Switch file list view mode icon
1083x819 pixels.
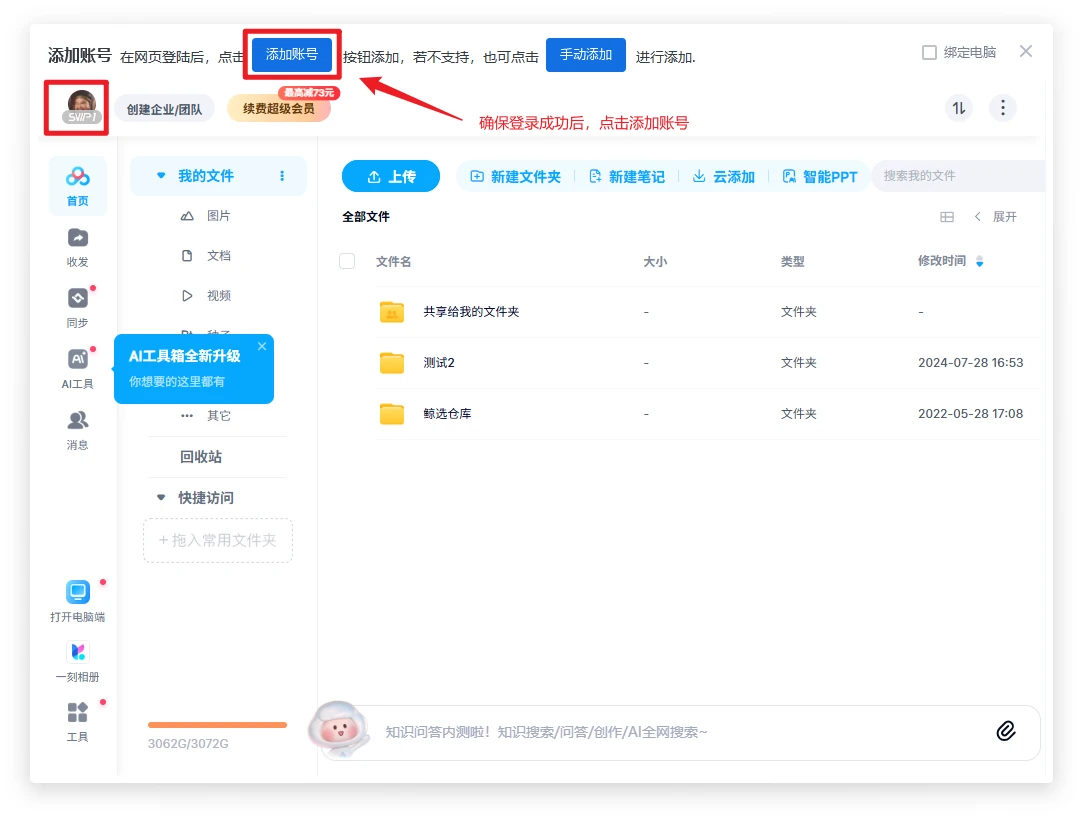pyautogui.click(x=947, y=217)
